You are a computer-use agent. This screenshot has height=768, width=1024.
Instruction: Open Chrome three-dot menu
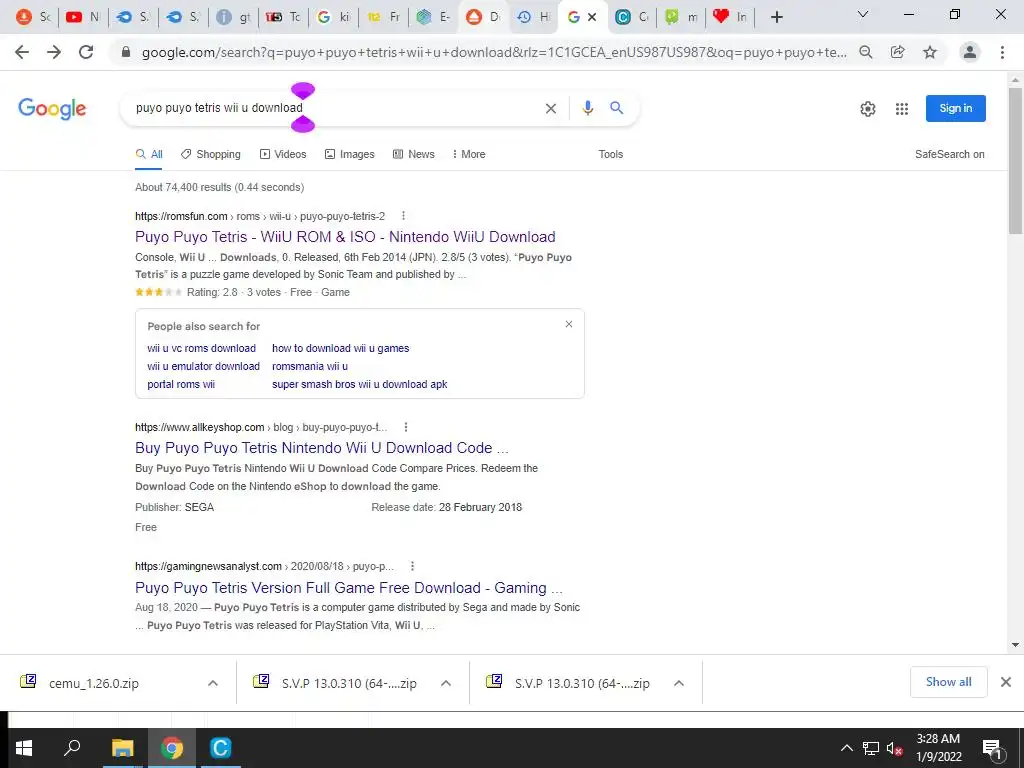tap(1002, 52)
